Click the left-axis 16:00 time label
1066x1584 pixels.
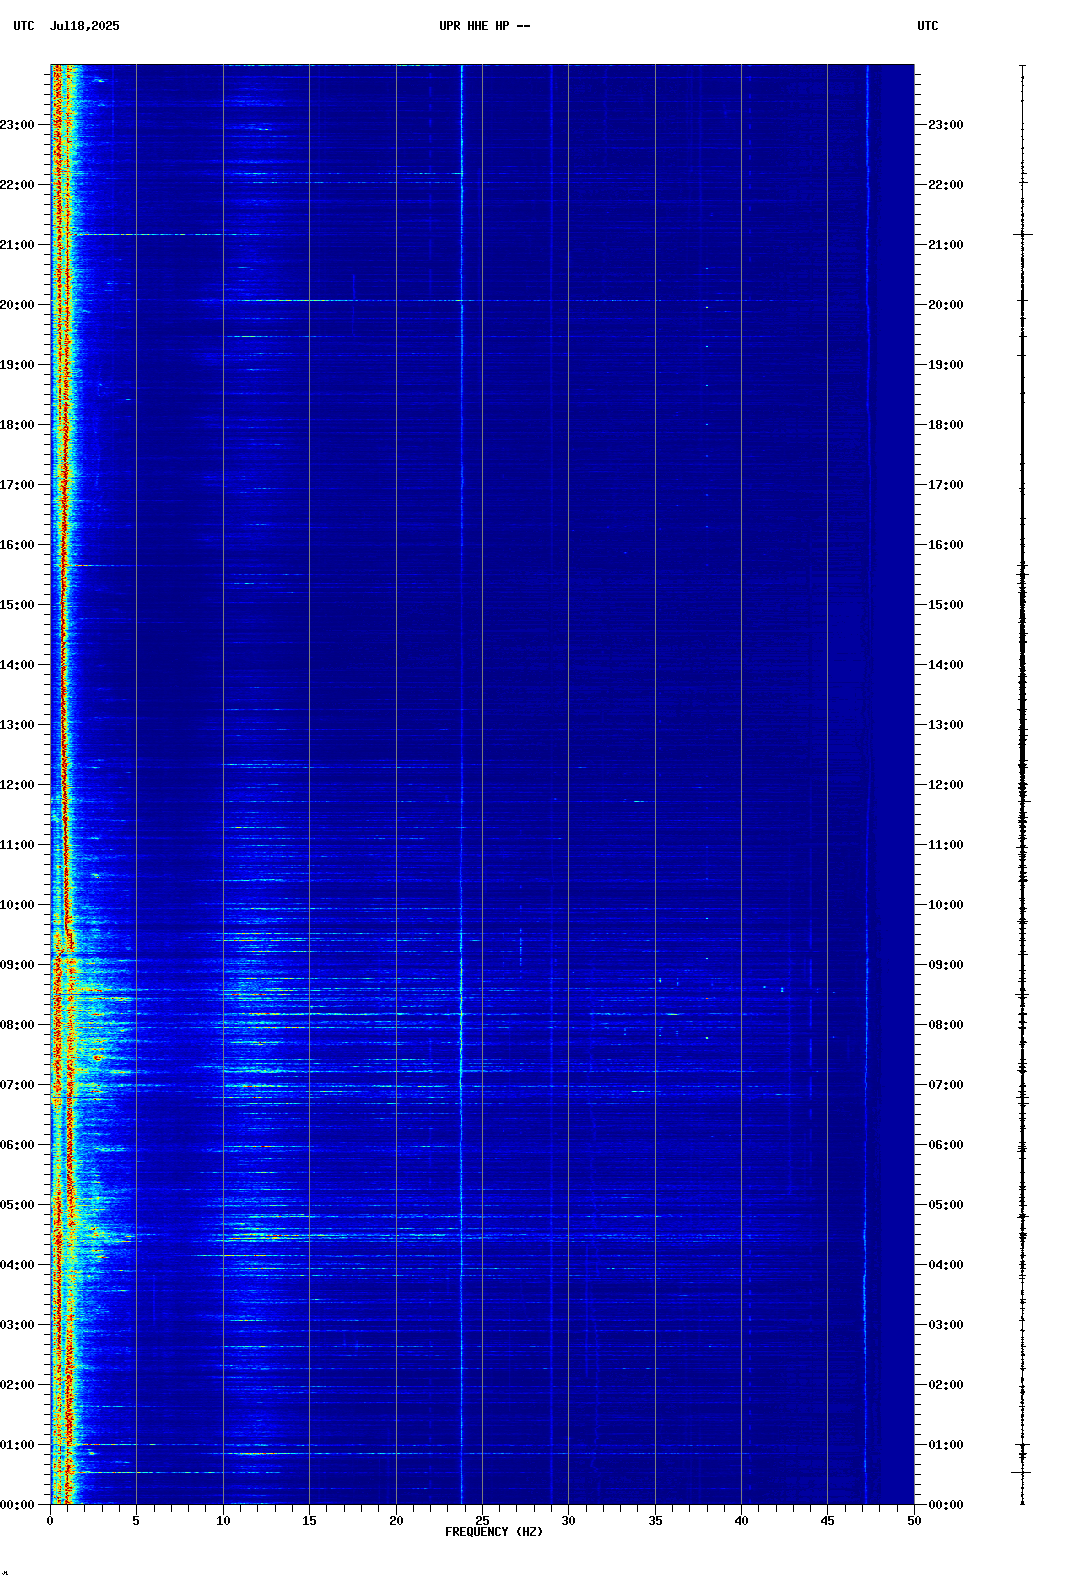click(17, 545)
